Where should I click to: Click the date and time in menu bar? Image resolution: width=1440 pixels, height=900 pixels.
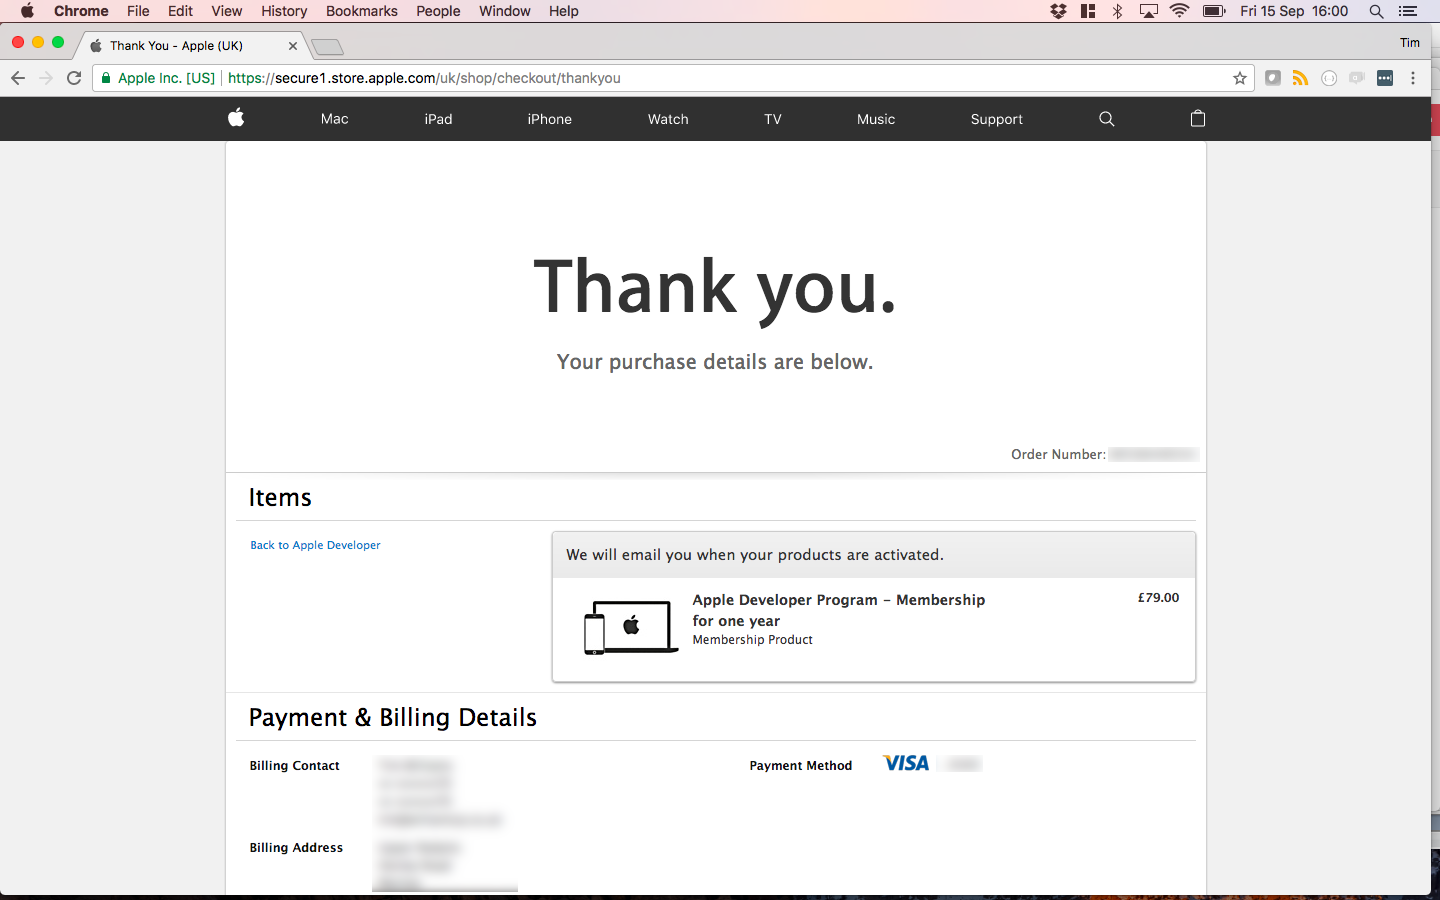tap(1294, 11)
